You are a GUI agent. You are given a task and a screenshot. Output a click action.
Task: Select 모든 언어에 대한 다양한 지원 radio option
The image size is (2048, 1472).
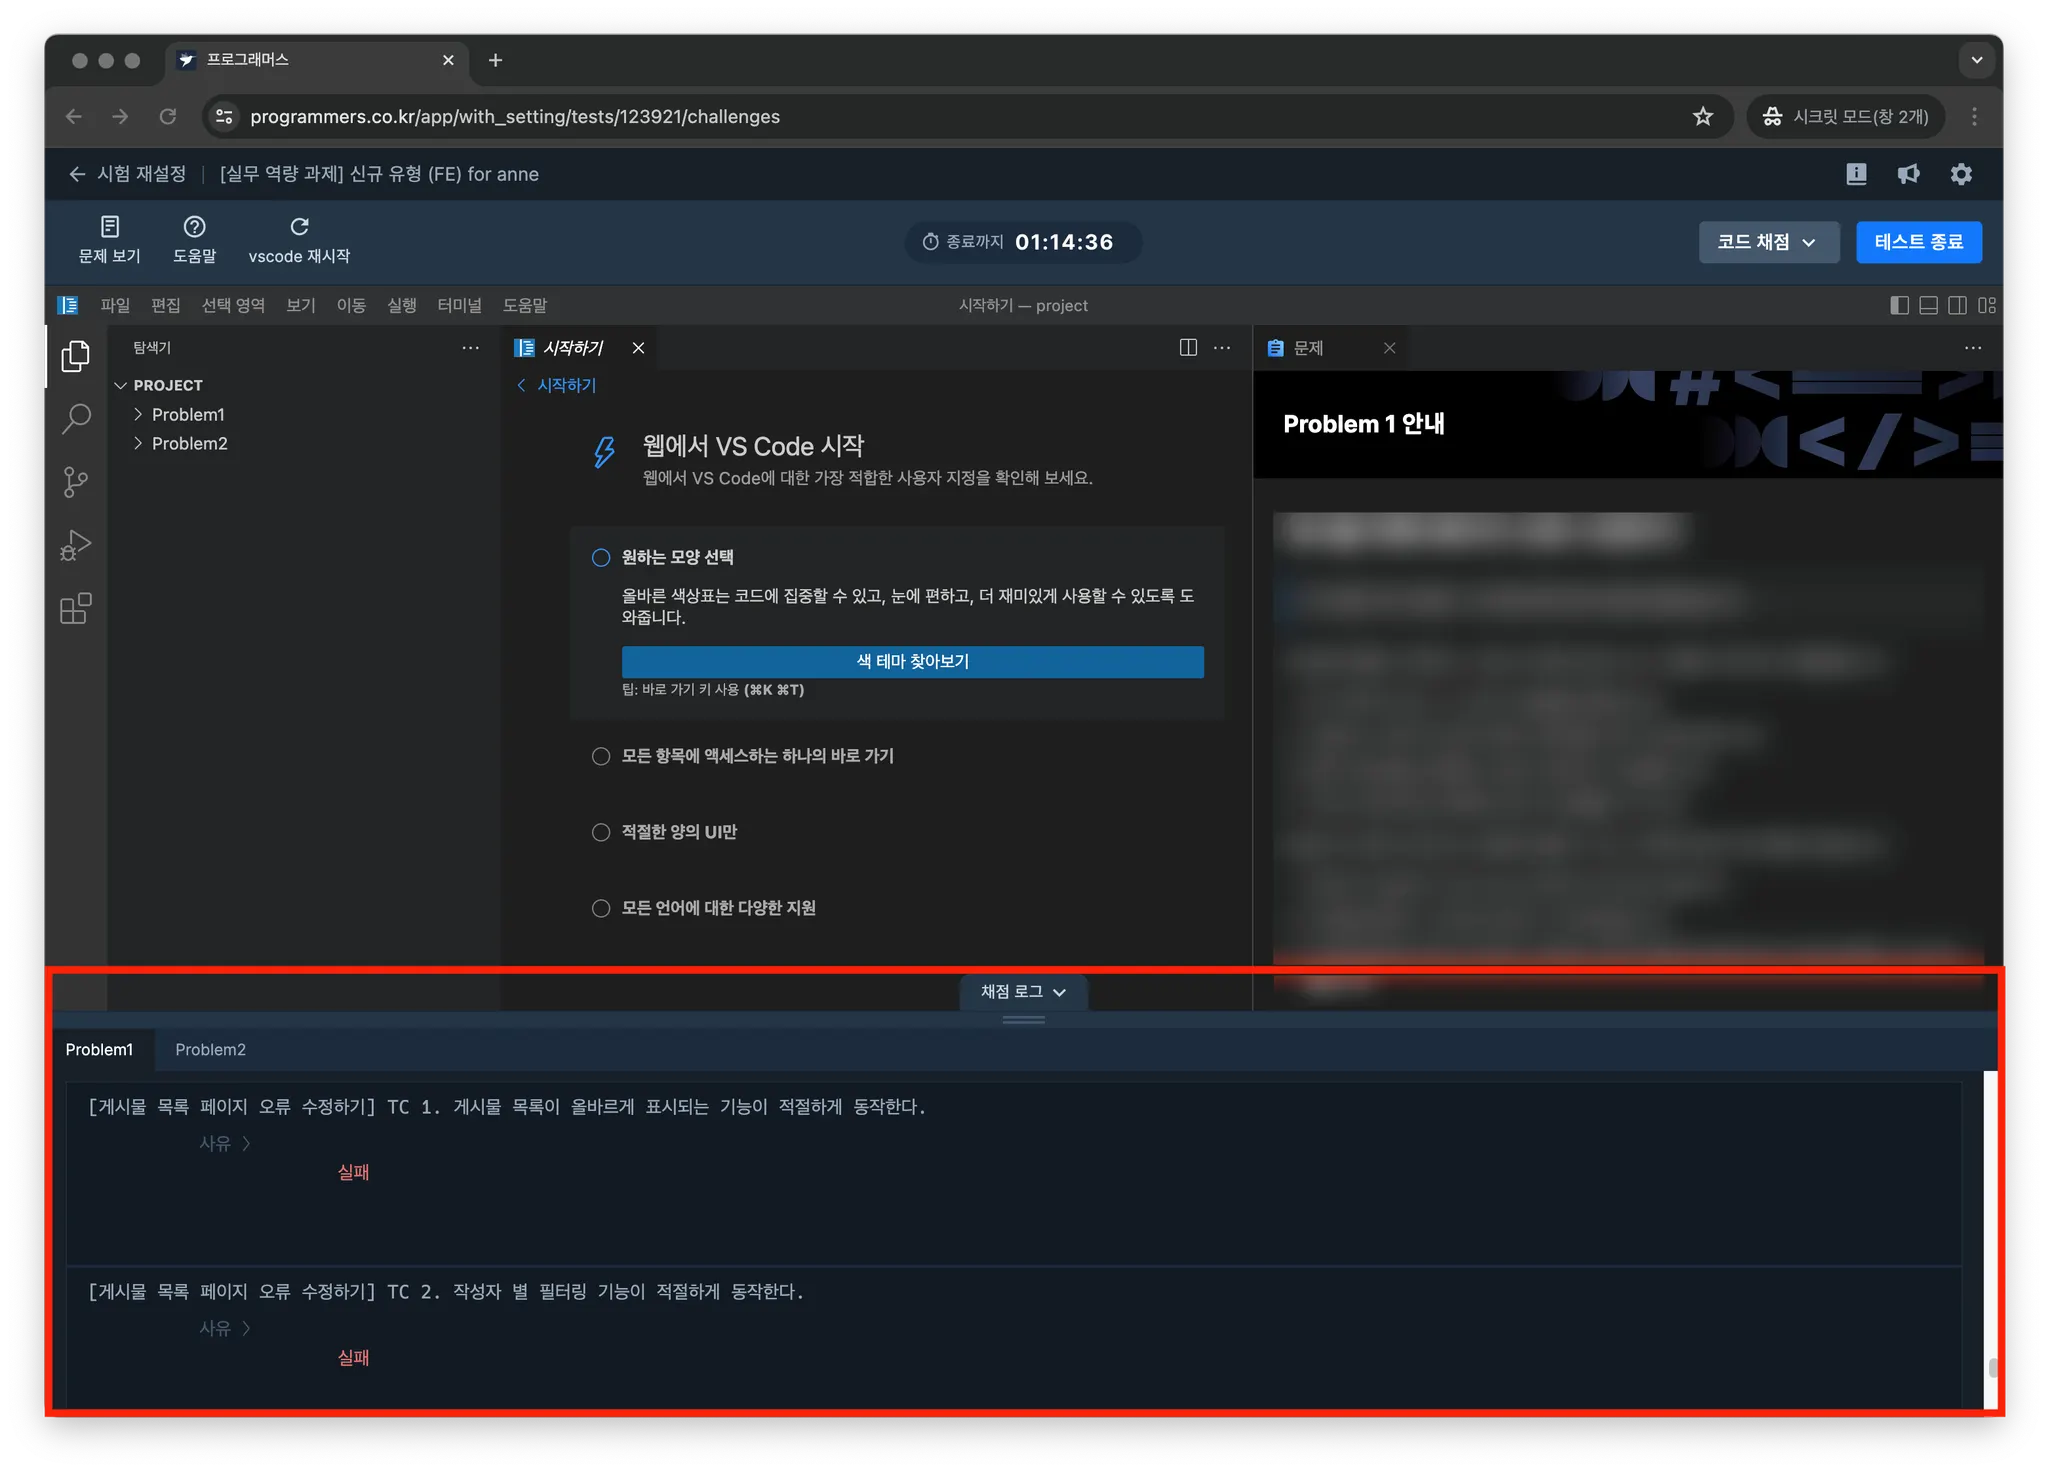(601, 908)
